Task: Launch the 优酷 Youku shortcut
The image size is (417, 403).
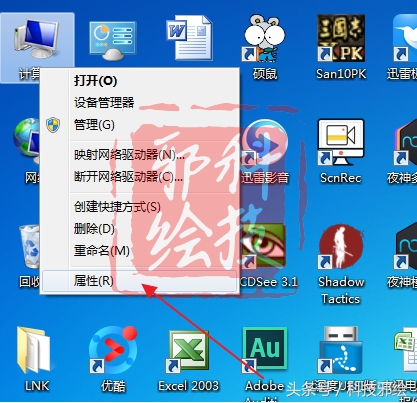Action: 113,350
